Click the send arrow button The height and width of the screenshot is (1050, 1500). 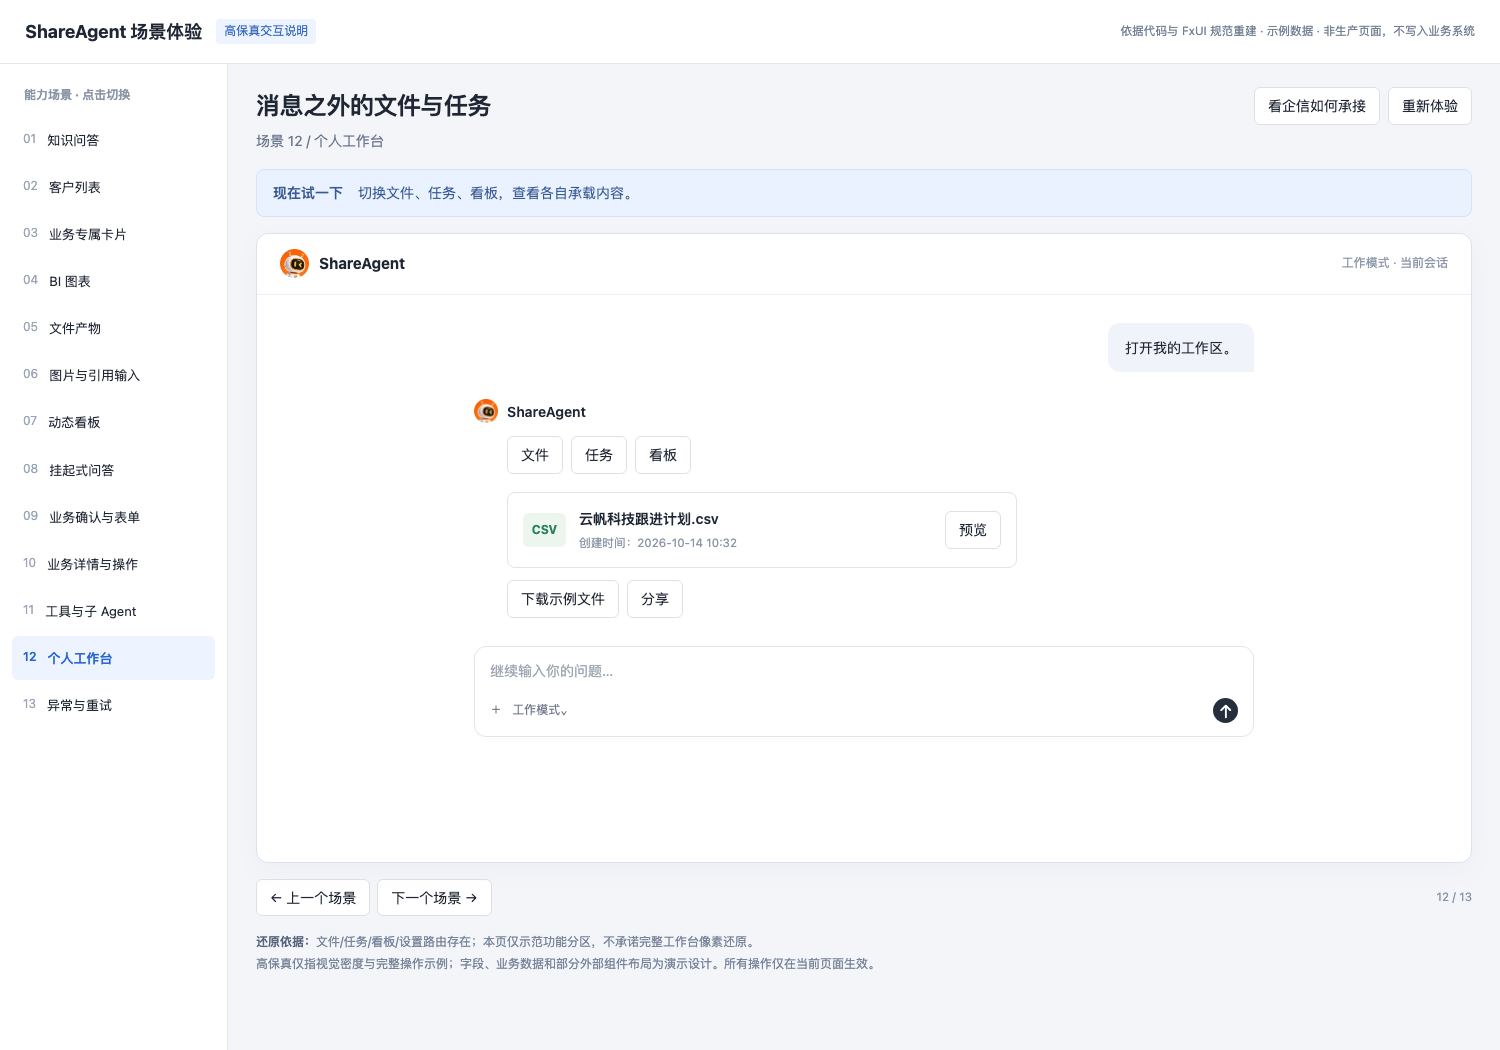tap(1225, 710)
